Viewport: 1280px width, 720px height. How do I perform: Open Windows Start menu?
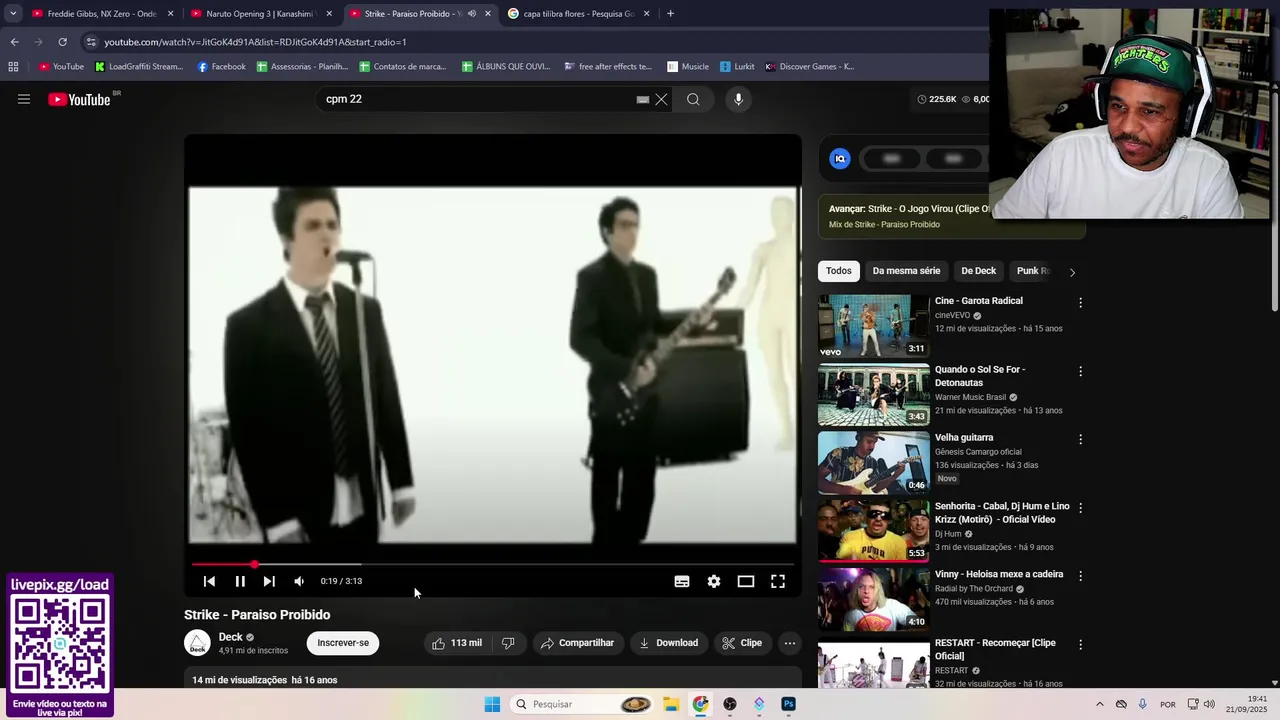(492, 704)
